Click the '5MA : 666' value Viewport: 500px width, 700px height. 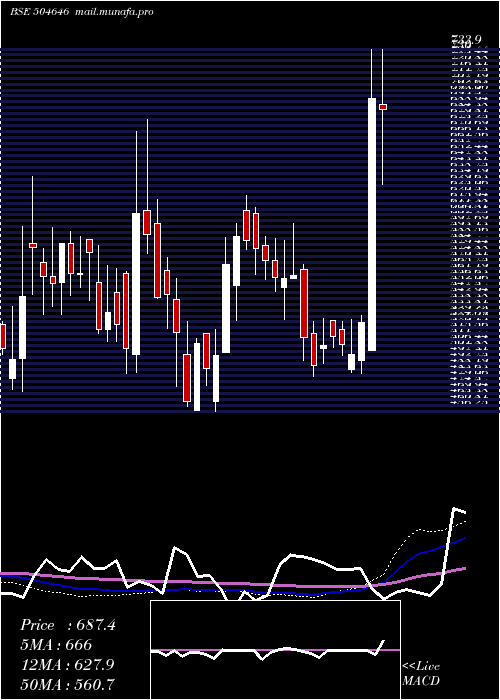point(56,645)
